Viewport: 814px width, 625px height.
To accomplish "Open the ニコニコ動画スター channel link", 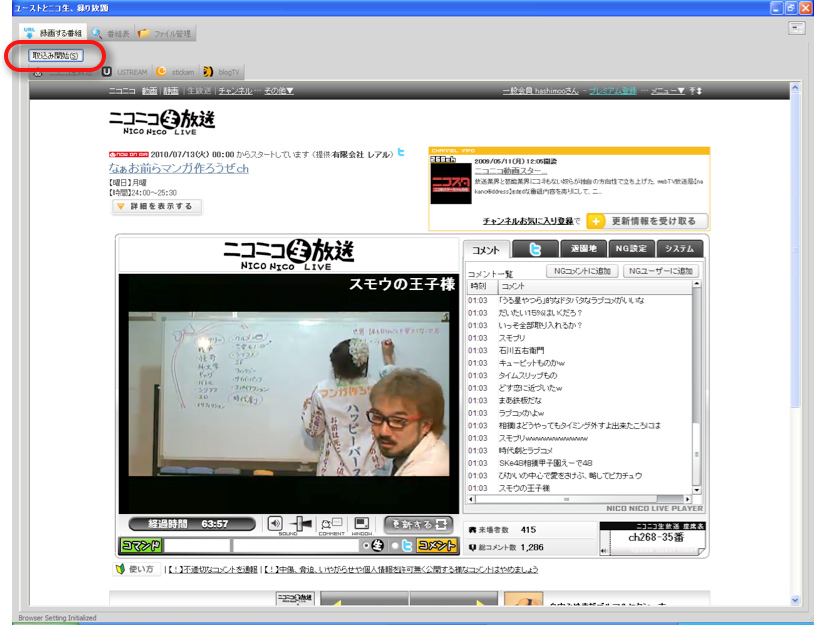I will pyautogui.click(x=511, y=171).
